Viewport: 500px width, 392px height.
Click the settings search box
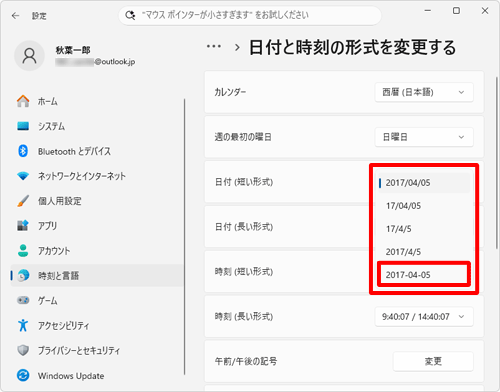coord(250,15)
